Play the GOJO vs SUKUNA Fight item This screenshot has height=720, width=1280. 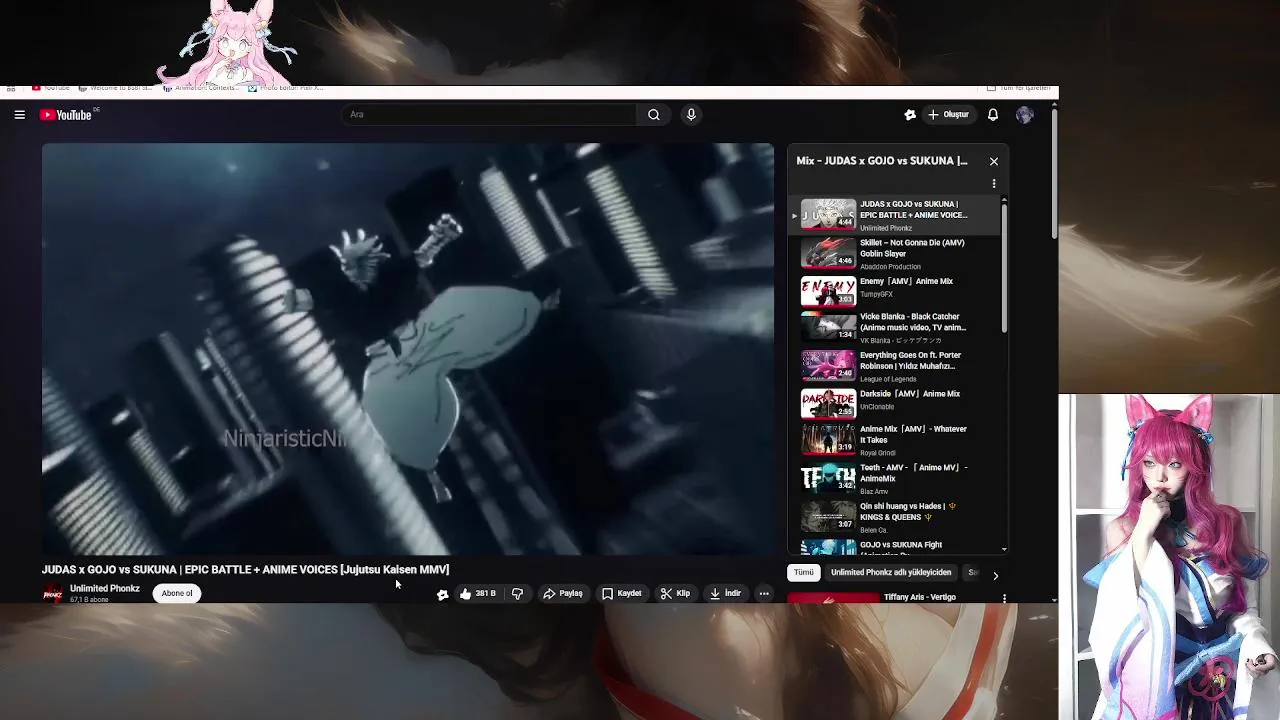point(895,546)
